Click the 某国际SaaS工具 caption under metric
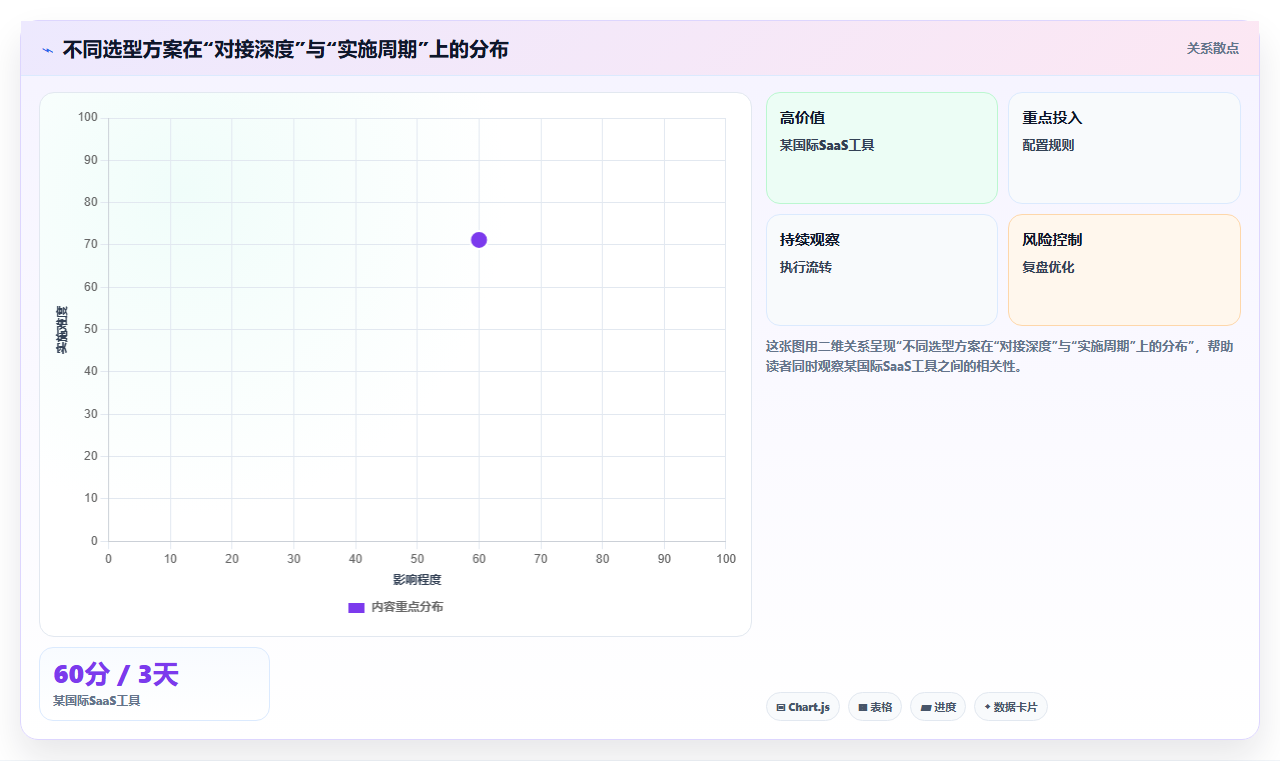1280x761 pixels. pos(97,701)
